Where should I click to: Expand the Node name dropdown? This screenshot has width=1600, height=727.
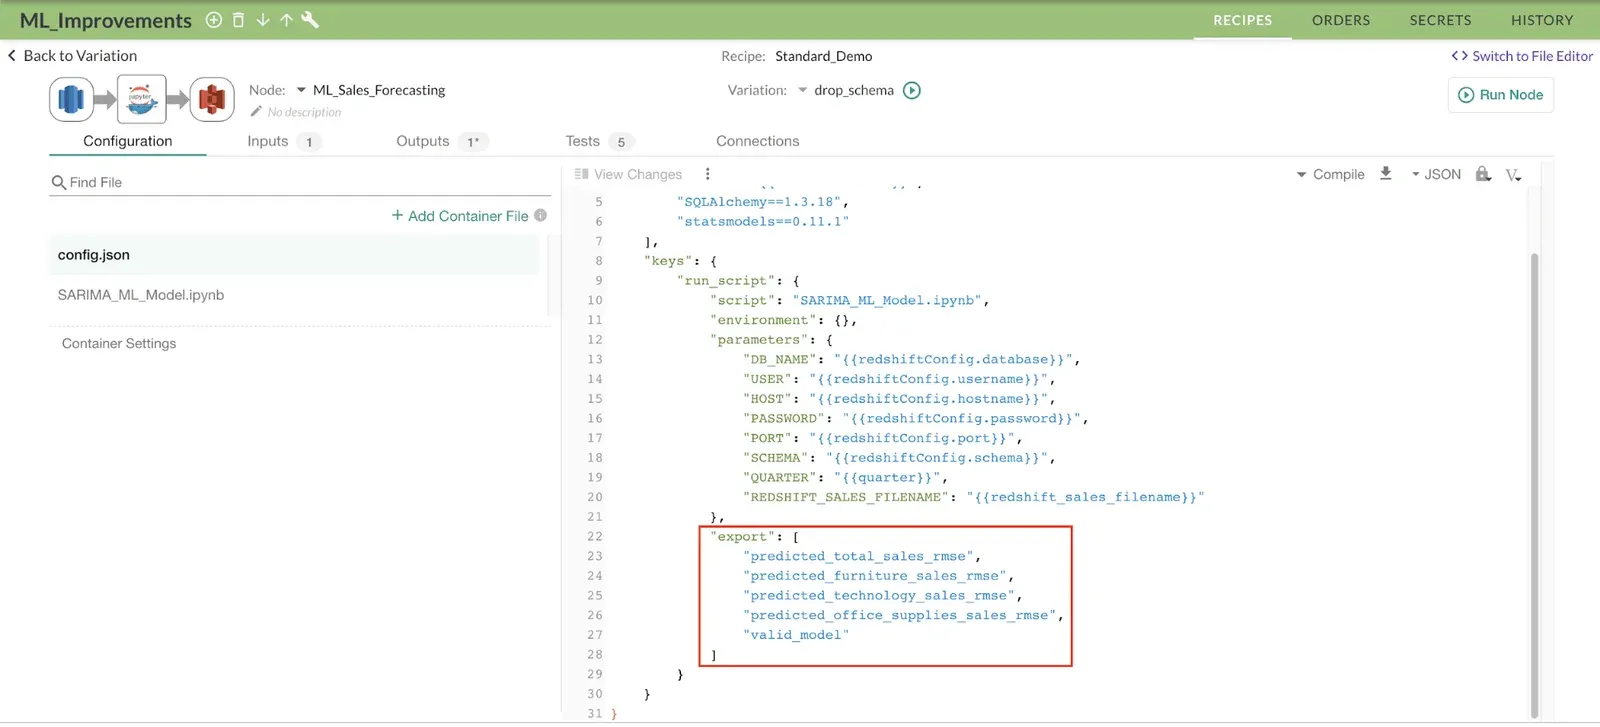click(301, 90)
